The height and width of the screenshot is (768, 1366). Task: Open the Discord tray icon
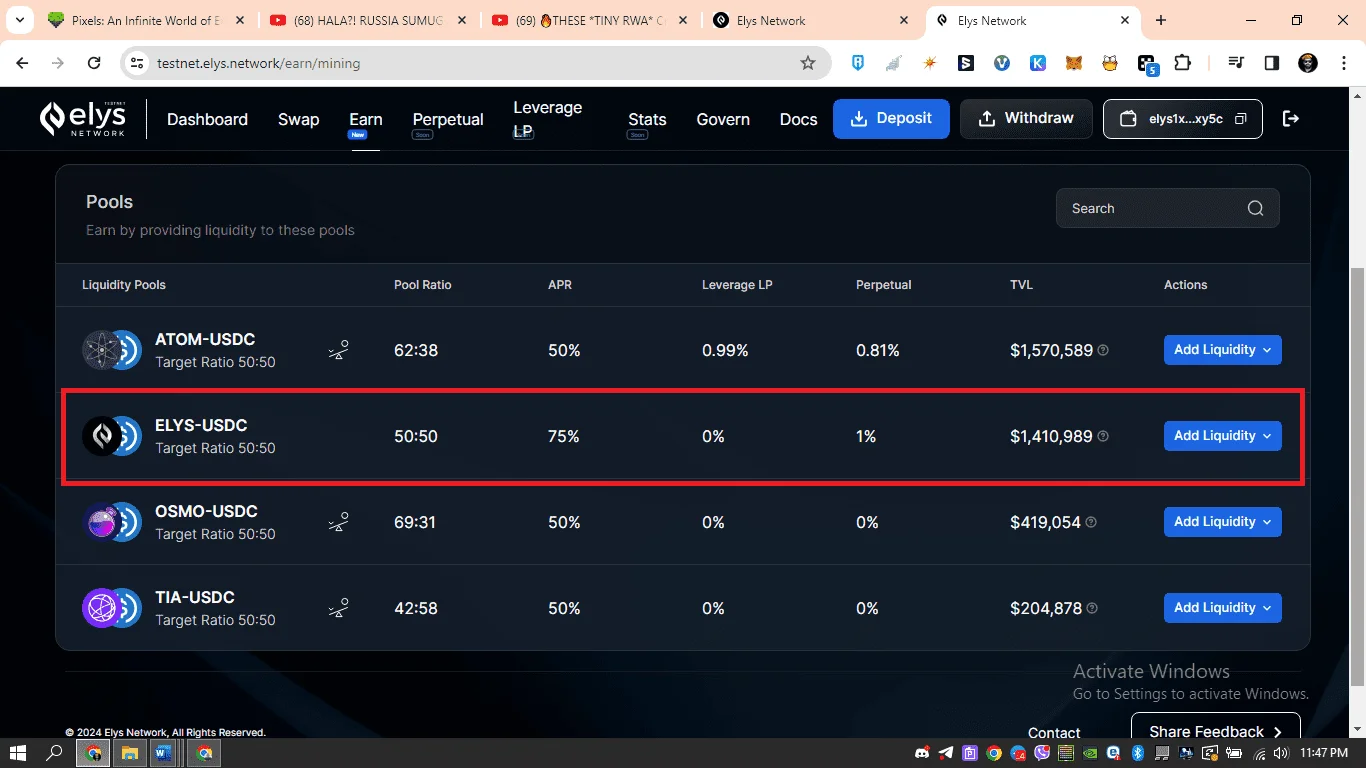[922, 753]
